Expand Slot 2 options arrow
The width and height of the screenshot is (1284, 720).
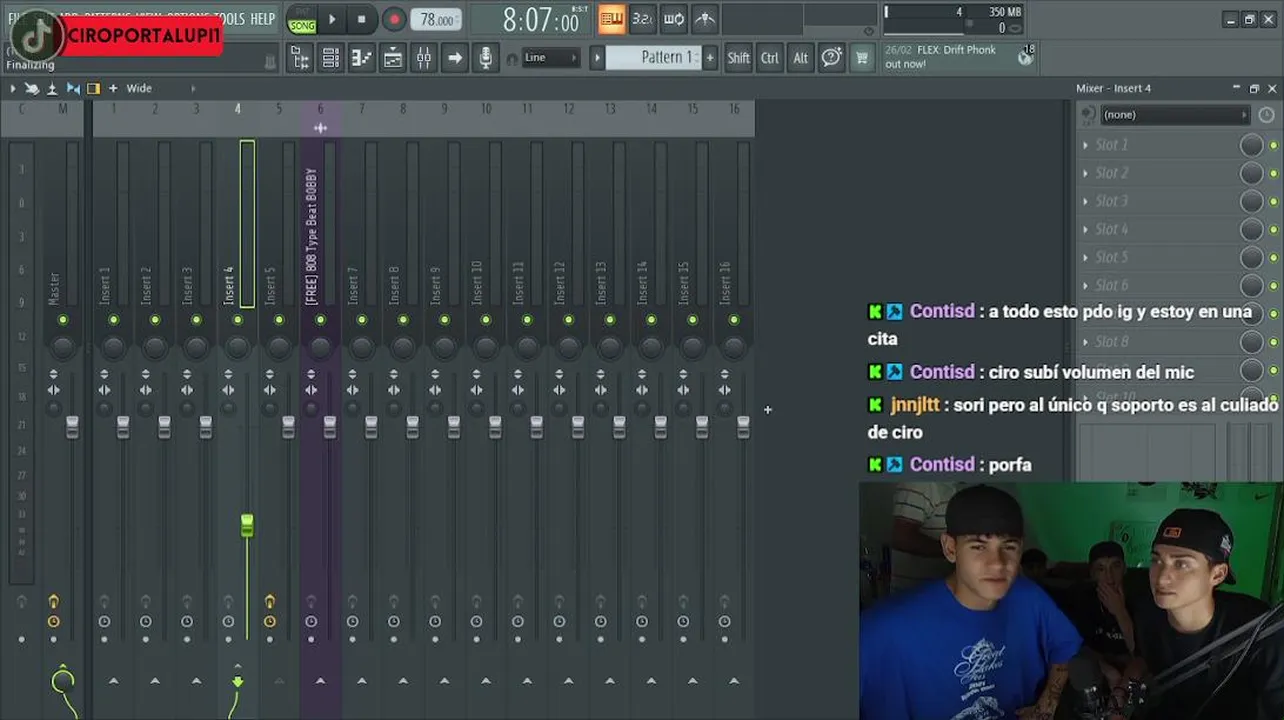click(x=1085, y=173)
